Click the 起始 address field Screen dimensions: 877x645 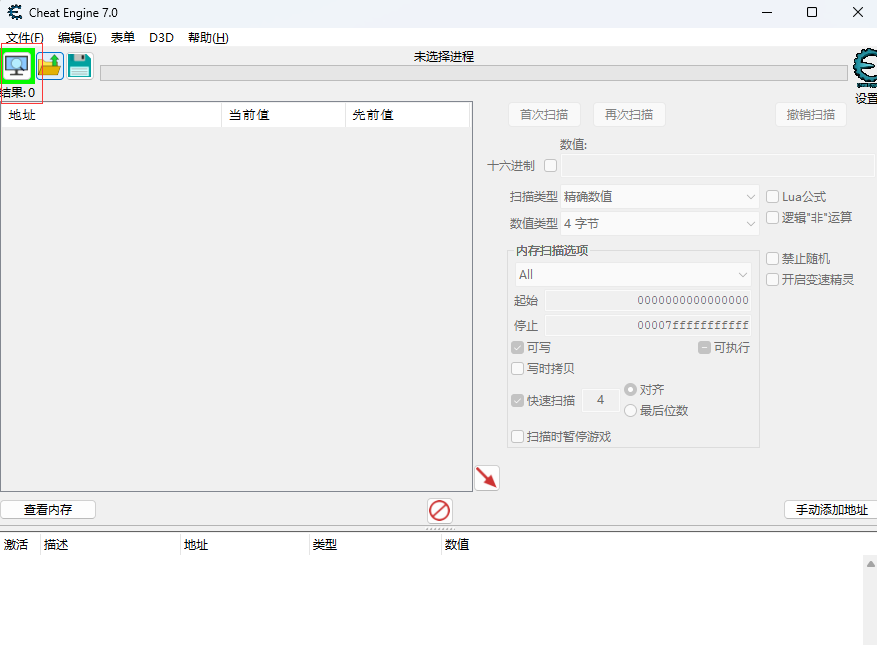click(x=648, y=300)
